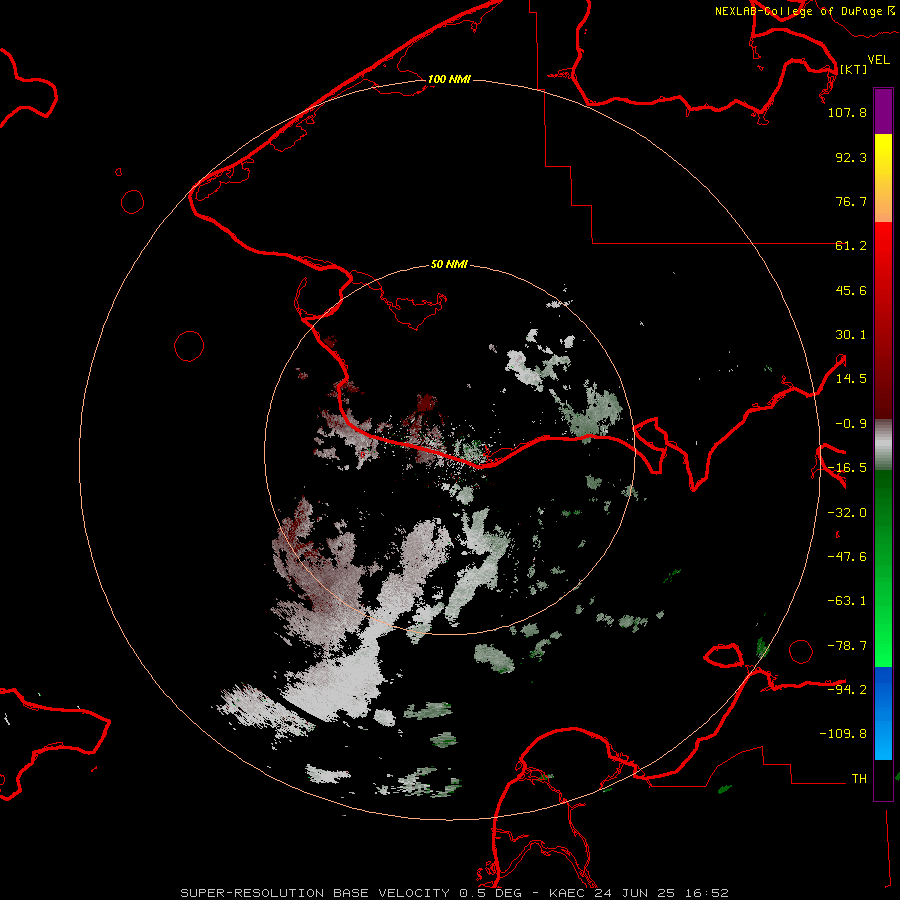Click the blue segment of color bar
The image size is (900, 900).
(x=883, y=713)
